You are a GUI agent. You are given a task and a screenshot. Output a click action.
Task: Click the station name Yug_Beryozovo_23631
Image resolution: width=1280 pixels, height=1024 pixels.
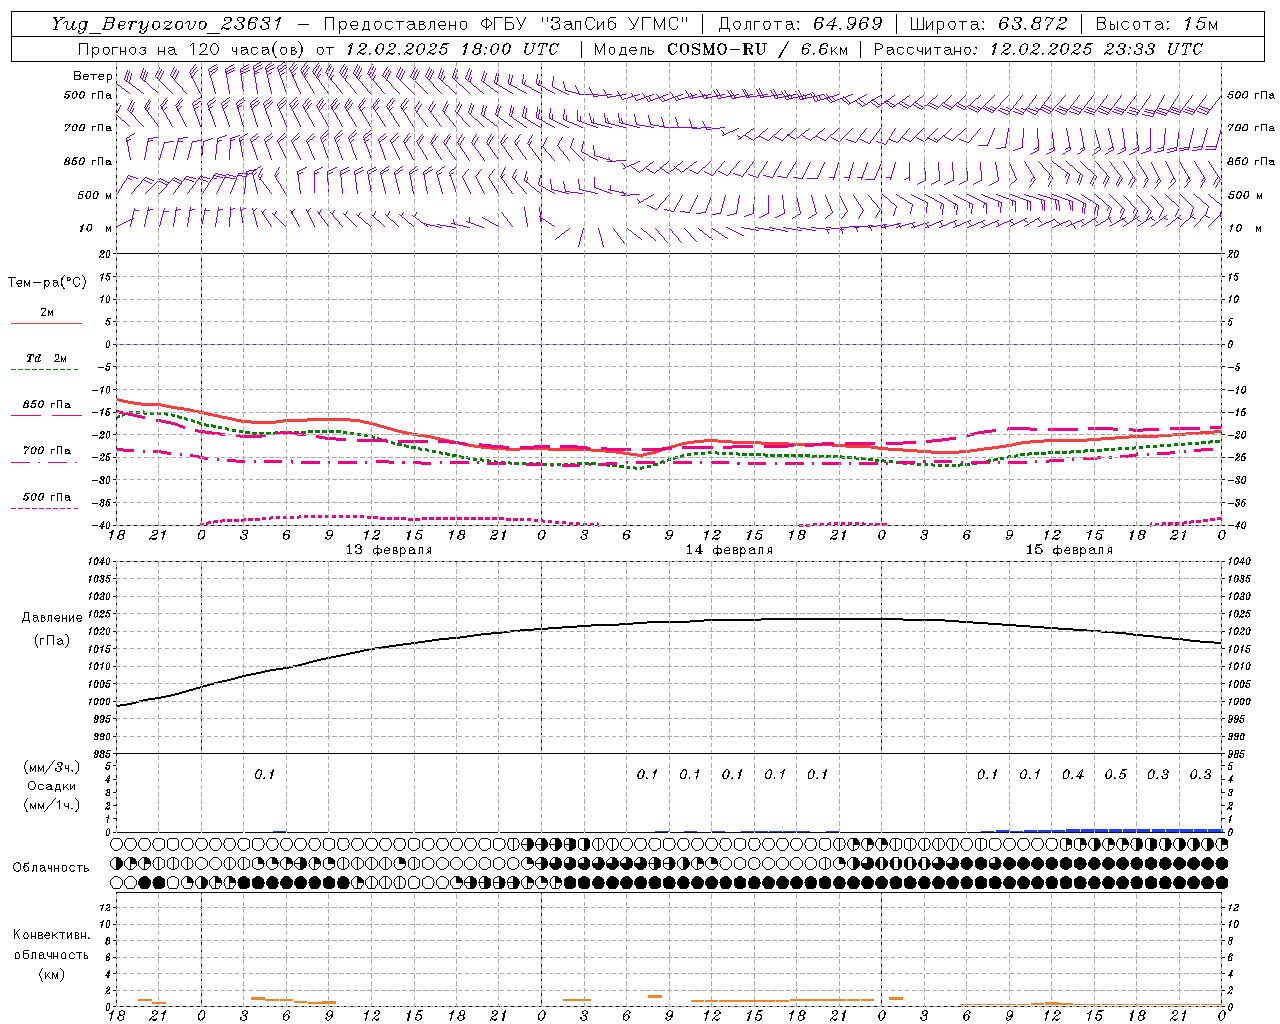click(x=167, y=24)
